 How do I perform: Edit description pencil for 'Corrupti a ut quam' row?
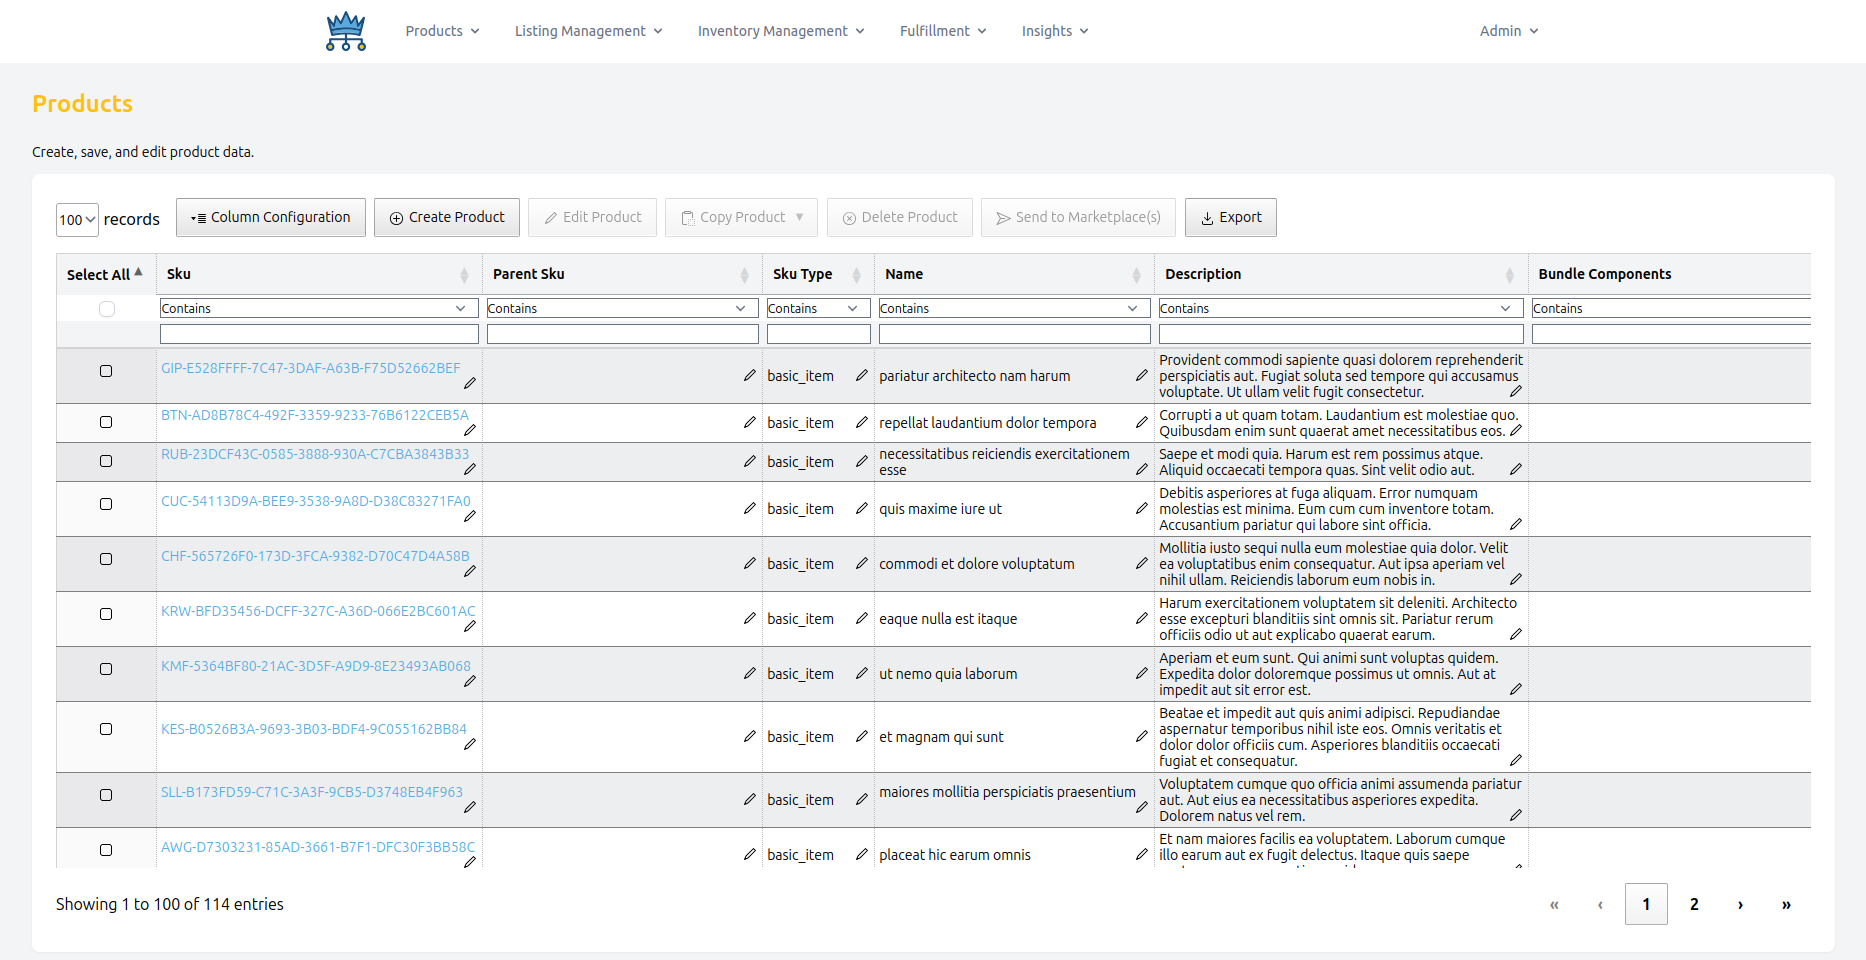coord(1516,430)
